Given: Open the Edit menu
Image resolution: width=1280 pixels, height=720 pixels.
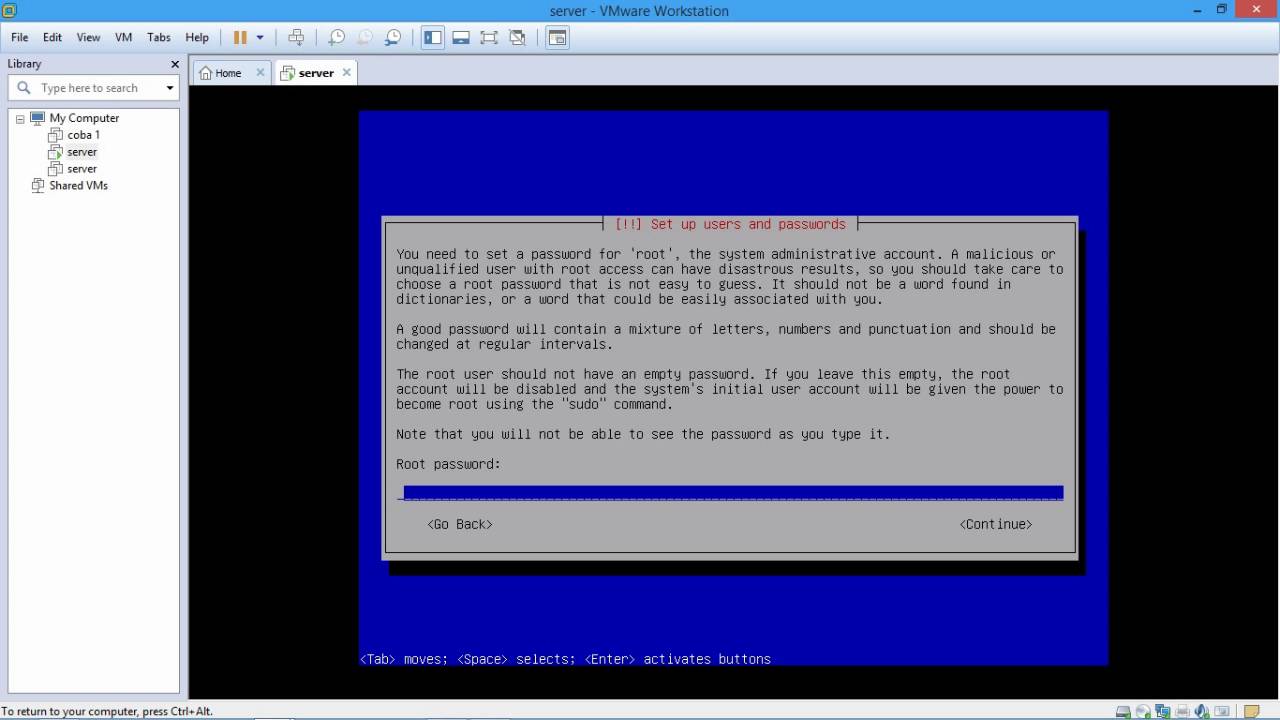Looking at the screenshot, I should (x=52, y=37).
